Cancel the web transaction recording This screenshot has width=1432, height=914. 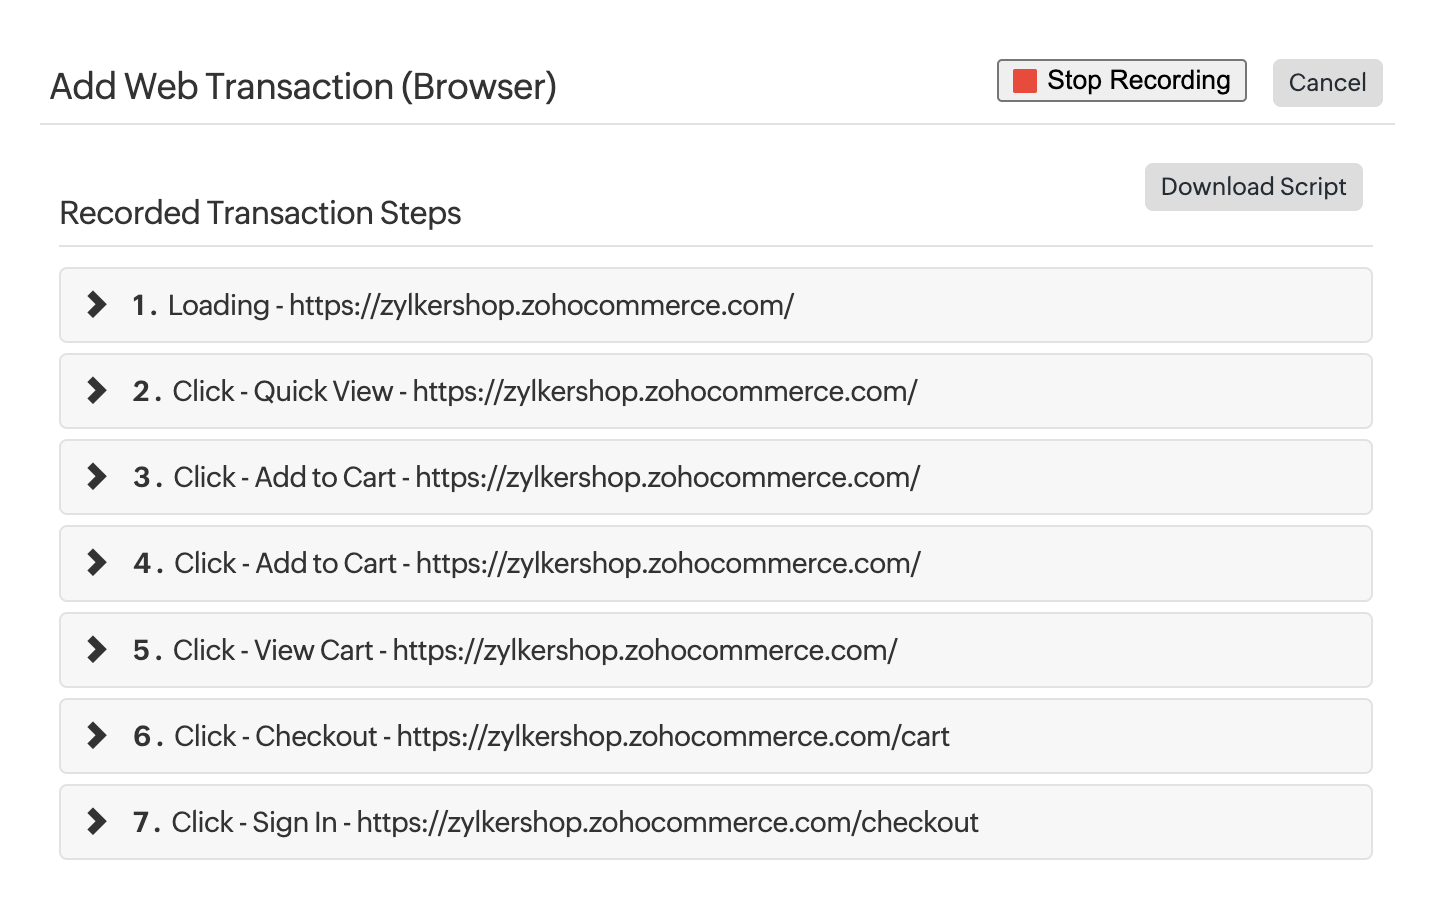[1327, 82]
